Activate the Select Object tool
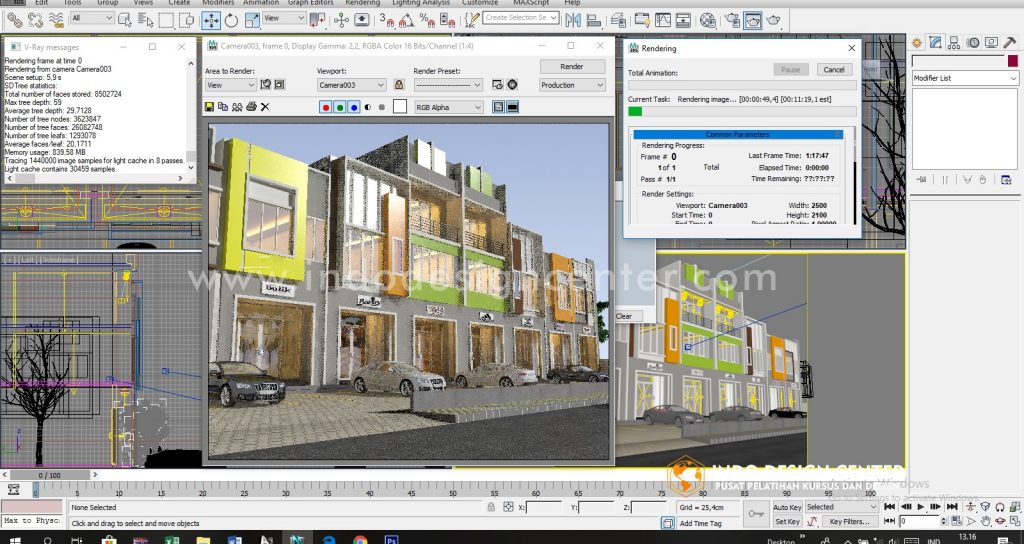 (x=124, y=20)
